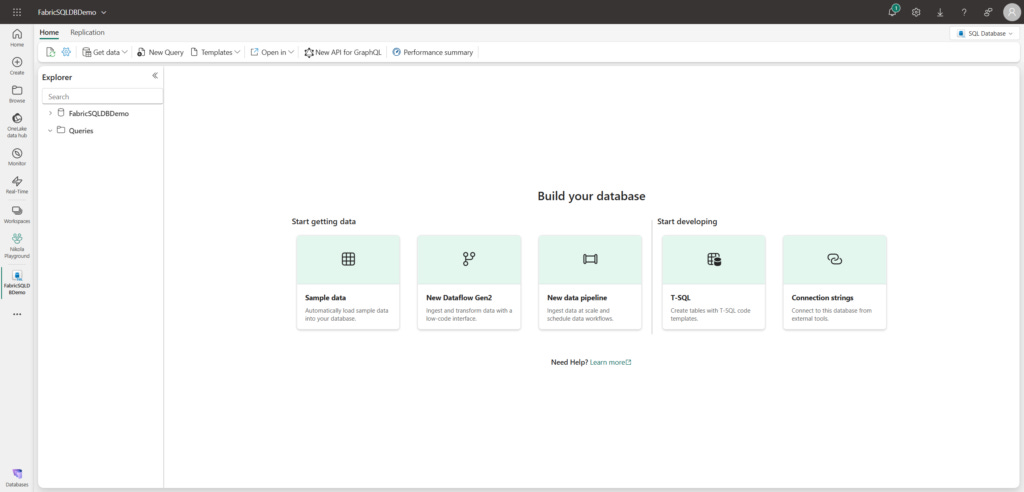Viewport: 1024px width, 492px height.
Task: Open the Settings gear in header
Action: (x=916, y=12)
